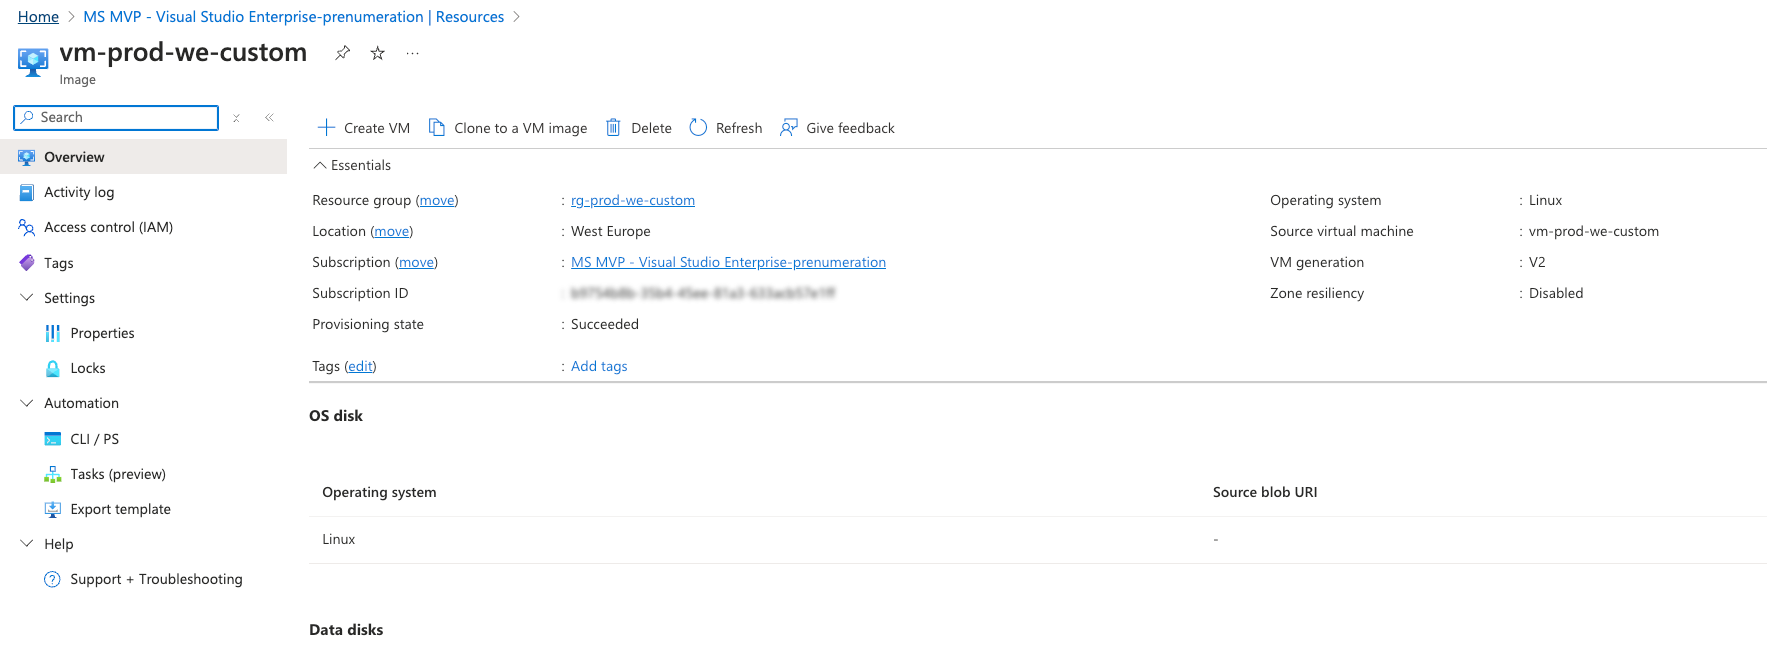1767x656 pixels.
Task: Click move link next to Resource group
Action: tap(437, 200)
